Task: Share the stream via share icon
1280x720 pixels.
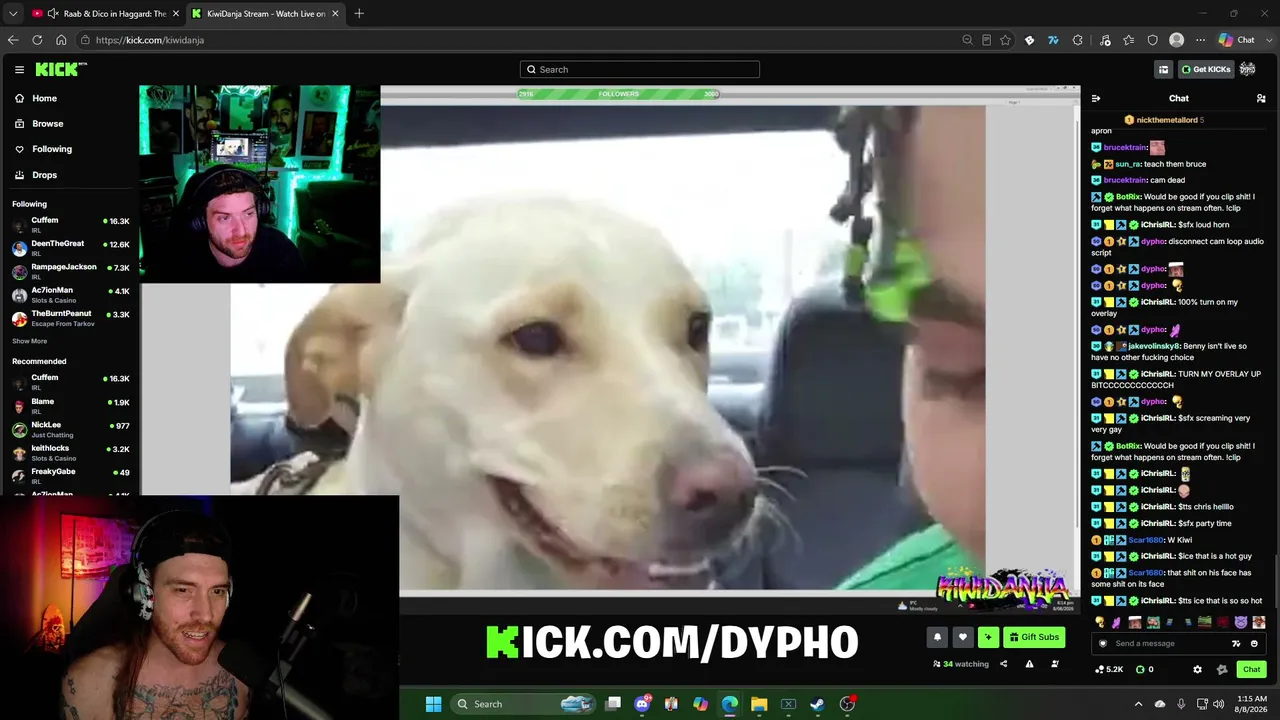Action: click(x=1003, y=664)
